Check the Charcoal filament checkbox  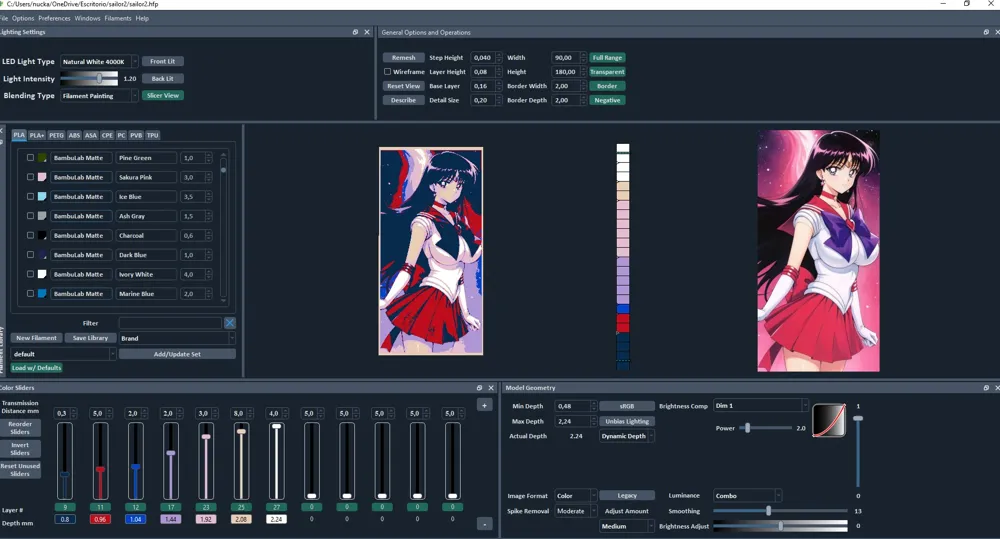click(30, 235)
